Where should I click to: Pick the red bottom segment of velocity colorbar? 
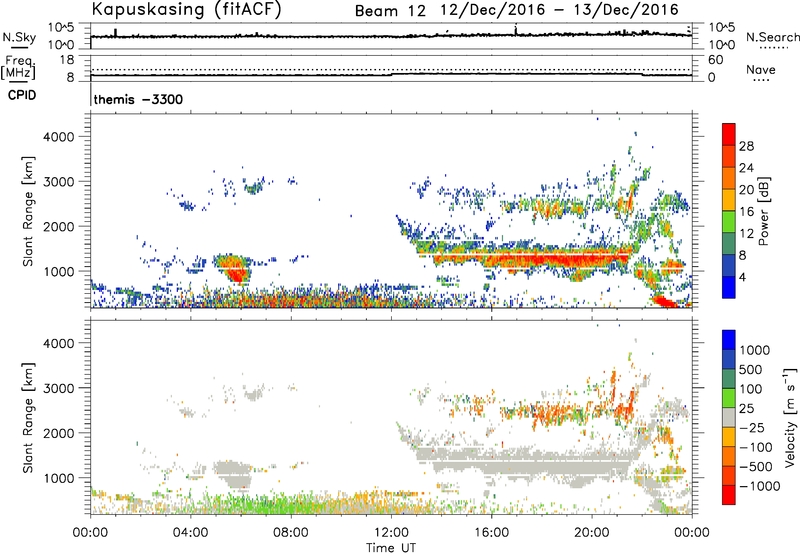click(729, 495)
